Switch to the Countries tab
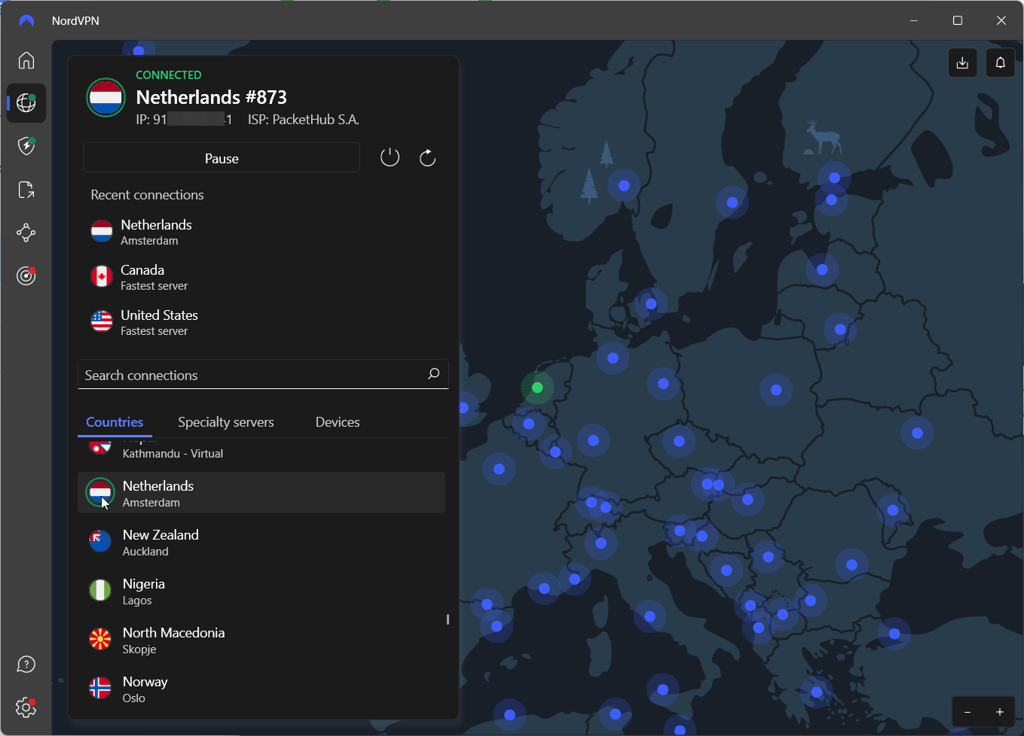The image size is (1024, 736). coord(114,422)
